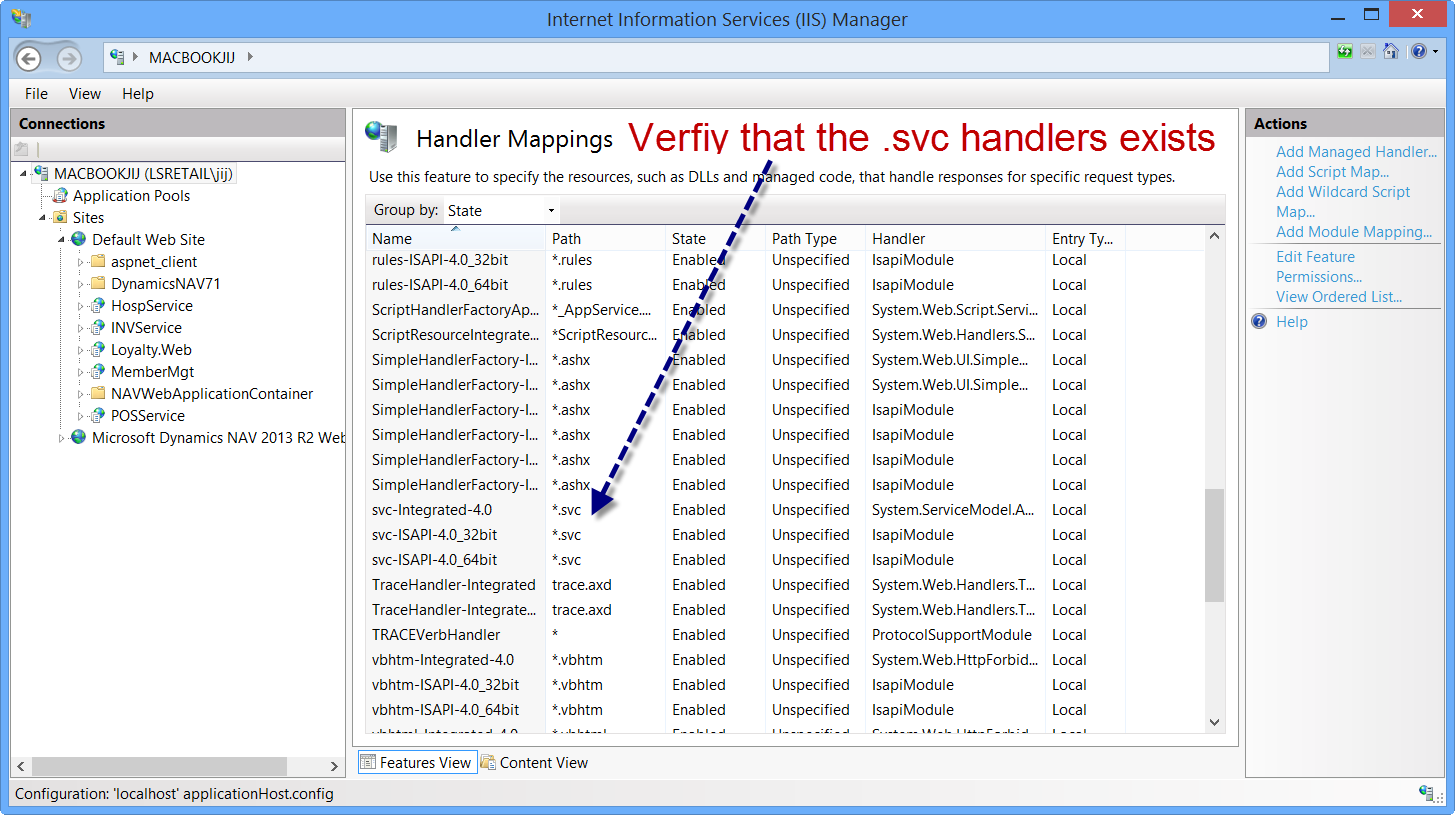Click the Default Web Site globe icon
The image size is (1455, 815).
79,240
